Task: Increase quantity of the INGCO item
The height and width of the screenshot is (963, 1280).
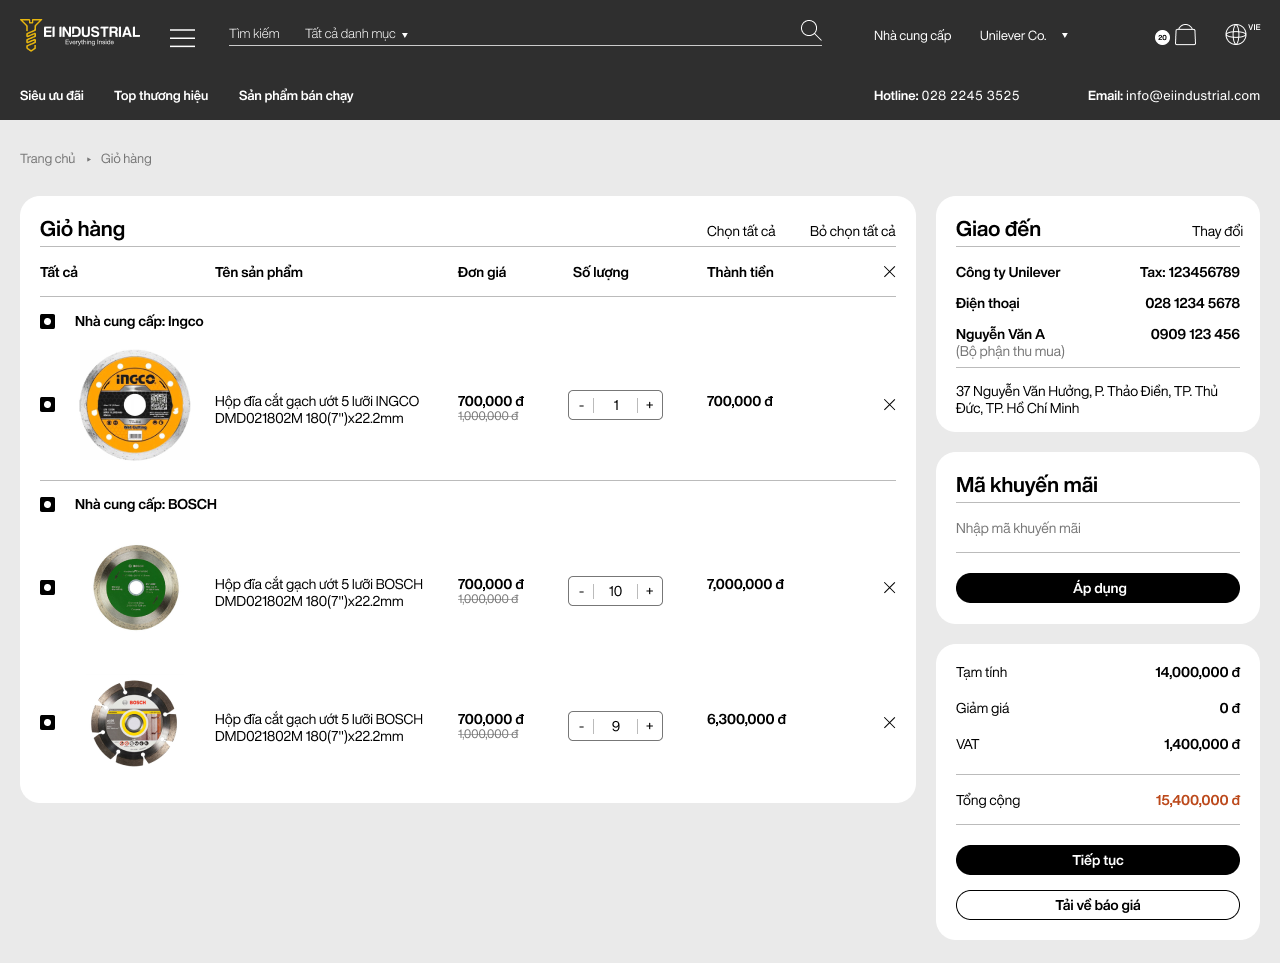Action: click(650, 405)
